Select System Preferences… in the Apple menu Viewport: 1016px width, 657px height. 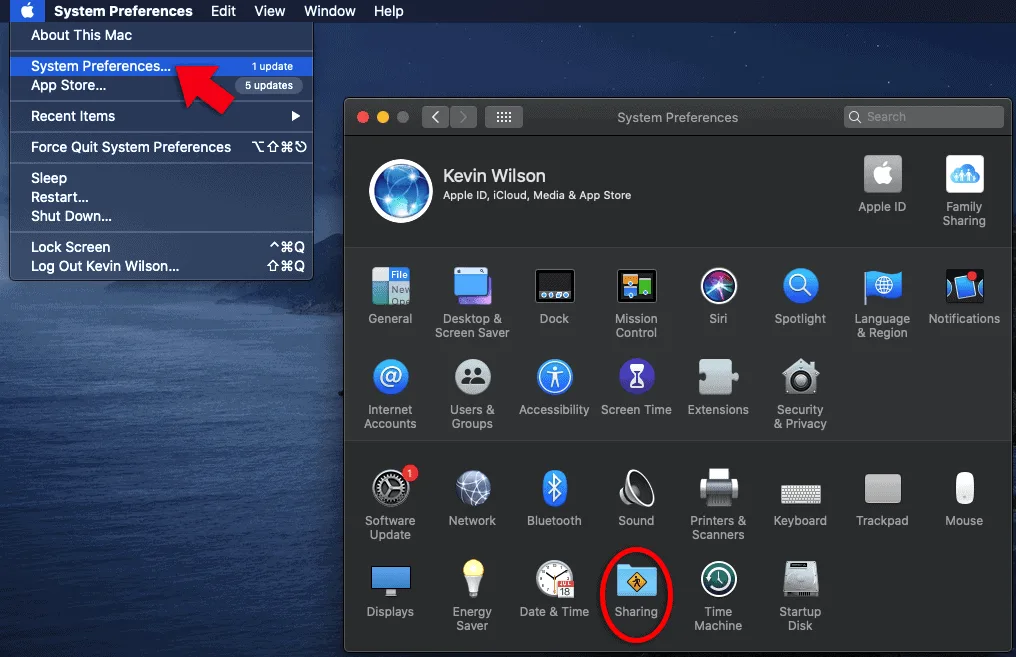click(x=161, y=66)
